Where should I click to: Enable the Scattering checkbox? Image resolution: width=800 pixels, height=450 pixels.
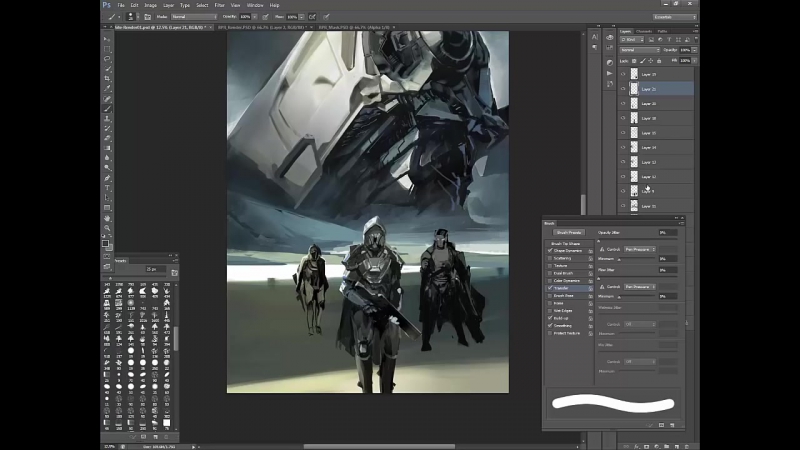[550, 259]
